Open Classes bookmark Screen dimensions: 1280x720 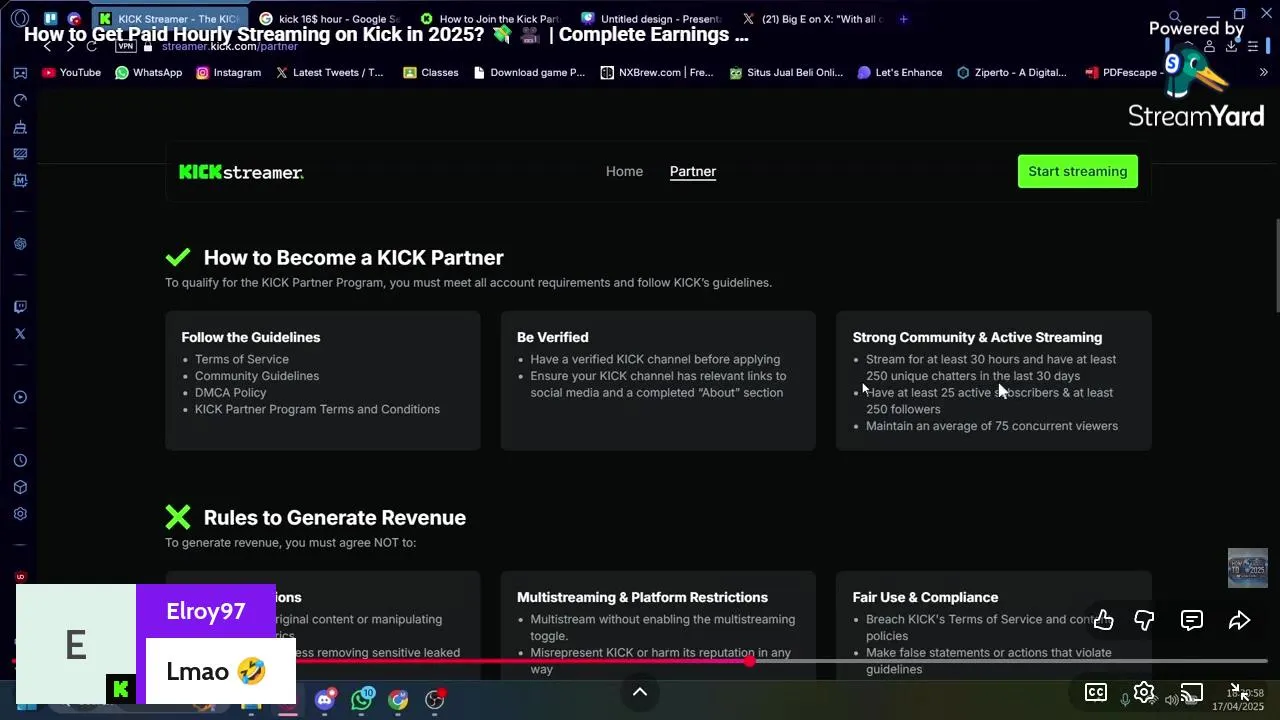pyautogui.click(x=430, y=72)
